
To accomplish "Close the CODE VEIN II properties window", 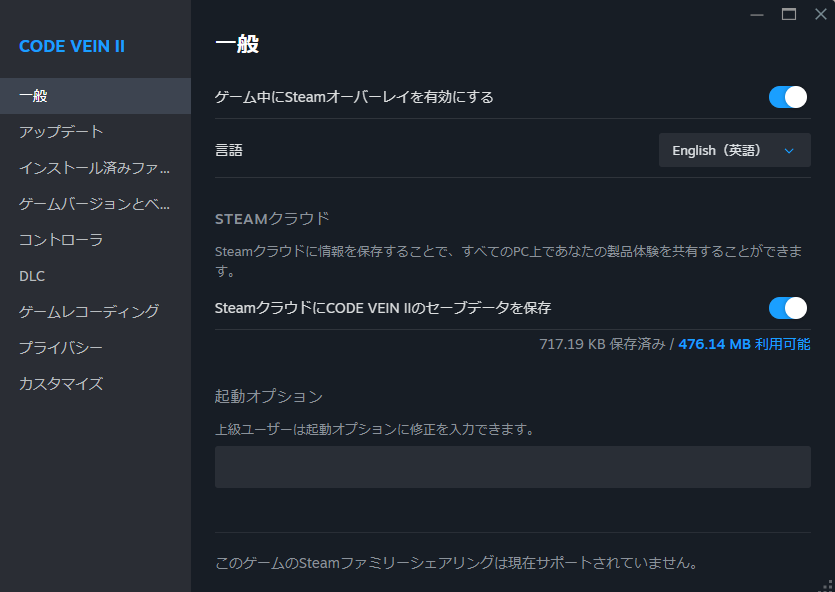I will 820,14.
